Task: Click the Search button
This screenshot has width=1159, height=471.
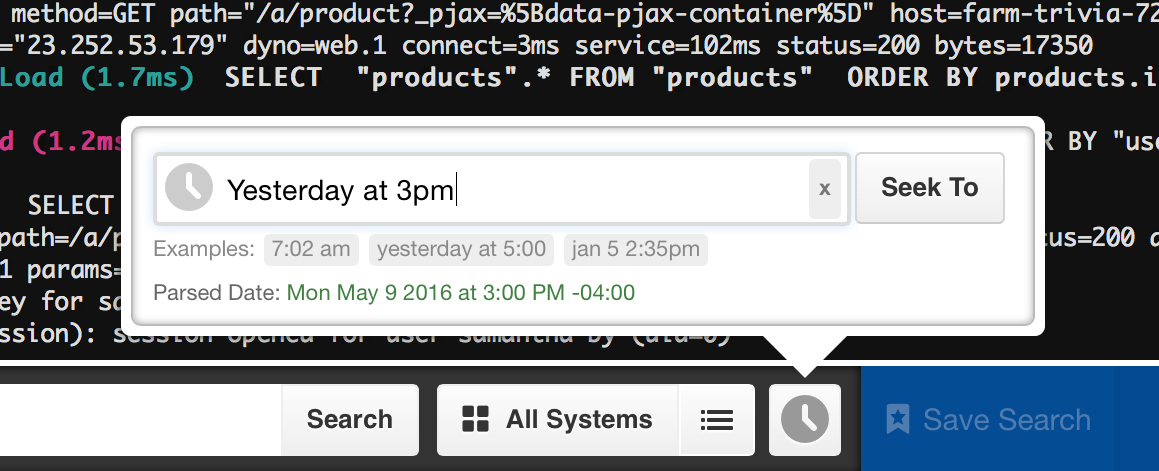Action: pyautogui.click(x=350, y=419)
